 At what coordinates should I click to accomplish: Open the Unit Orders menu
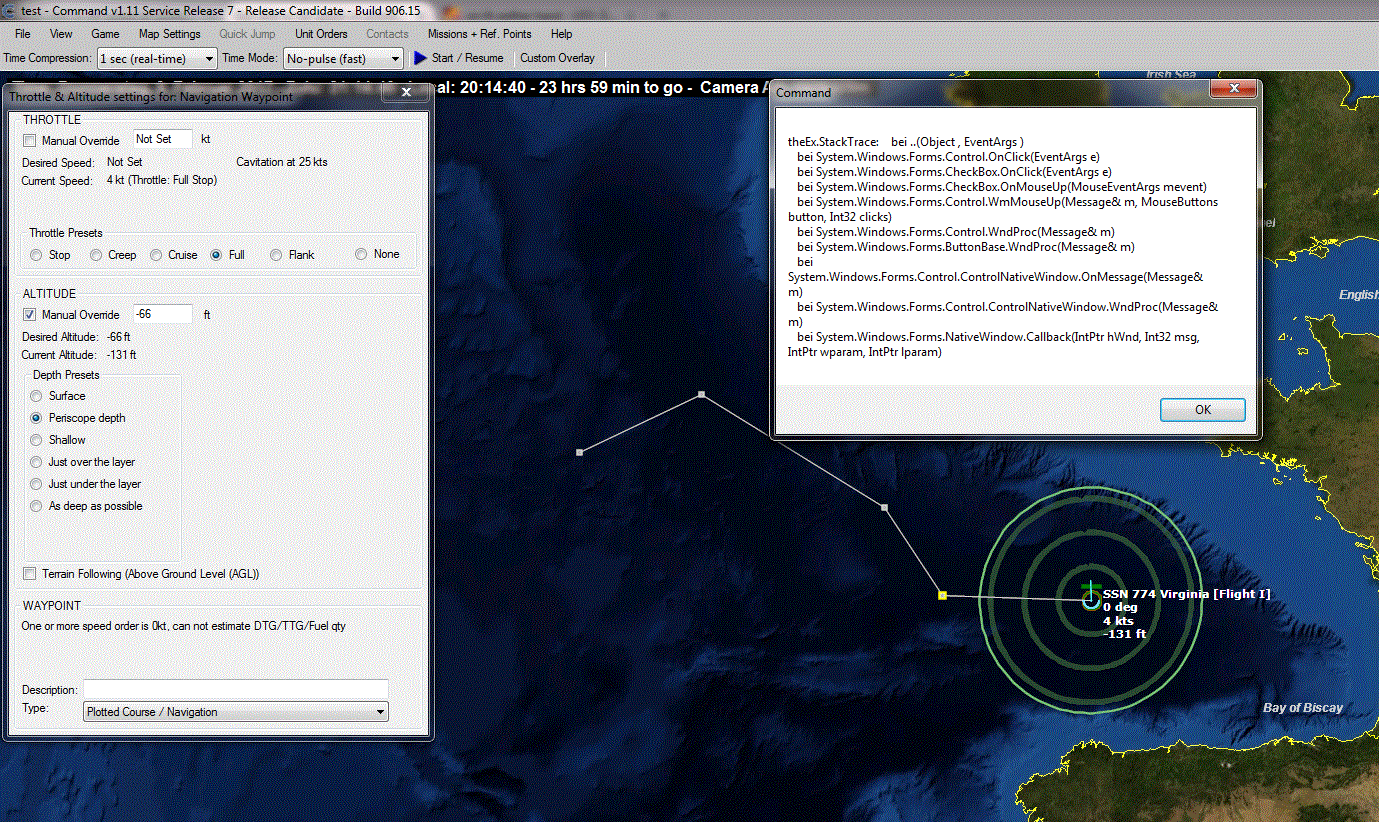[x=321, y=34]
